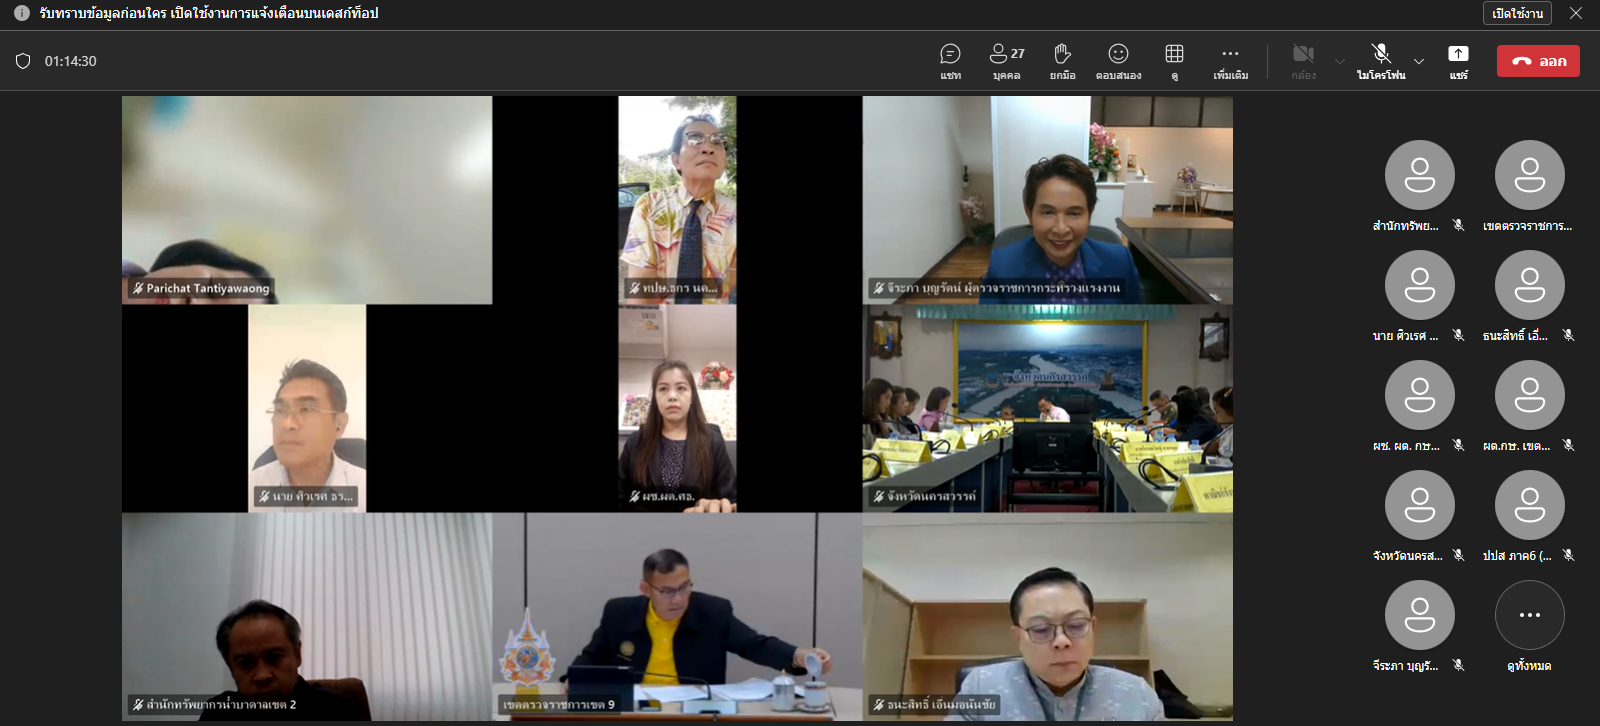Click the info icon in notification banner
1600x726 pixels.
21,13
